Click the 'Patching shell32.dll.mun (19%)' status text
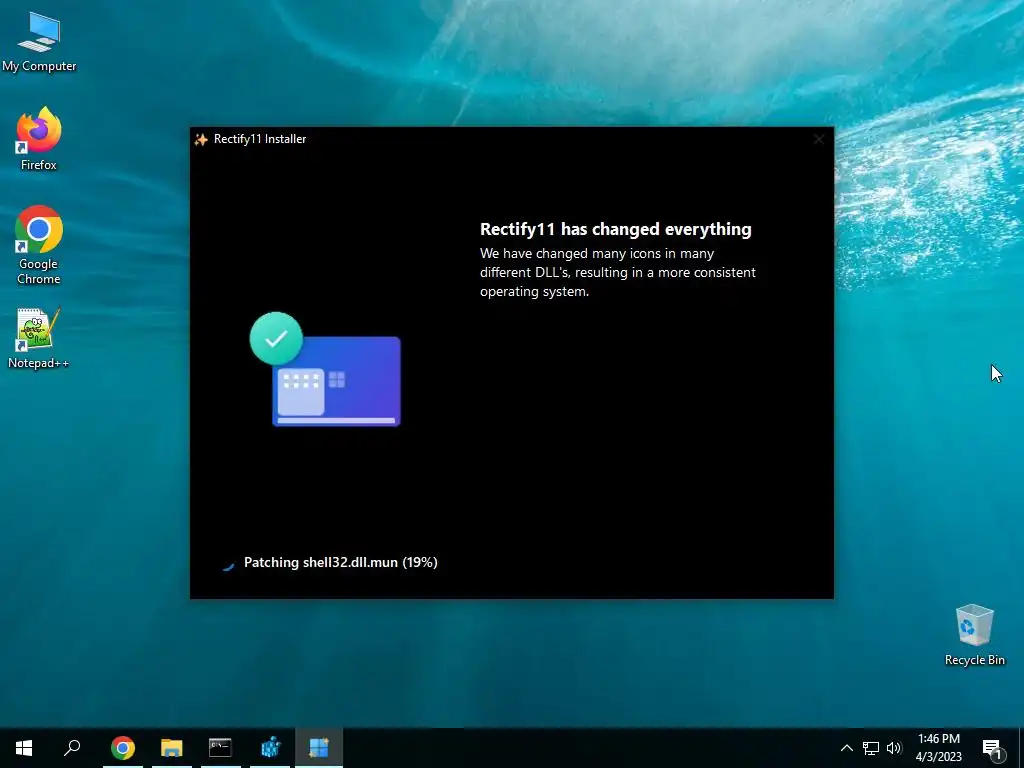The width and height of the screenshot is (1024, 768). [x=341, y=562]
